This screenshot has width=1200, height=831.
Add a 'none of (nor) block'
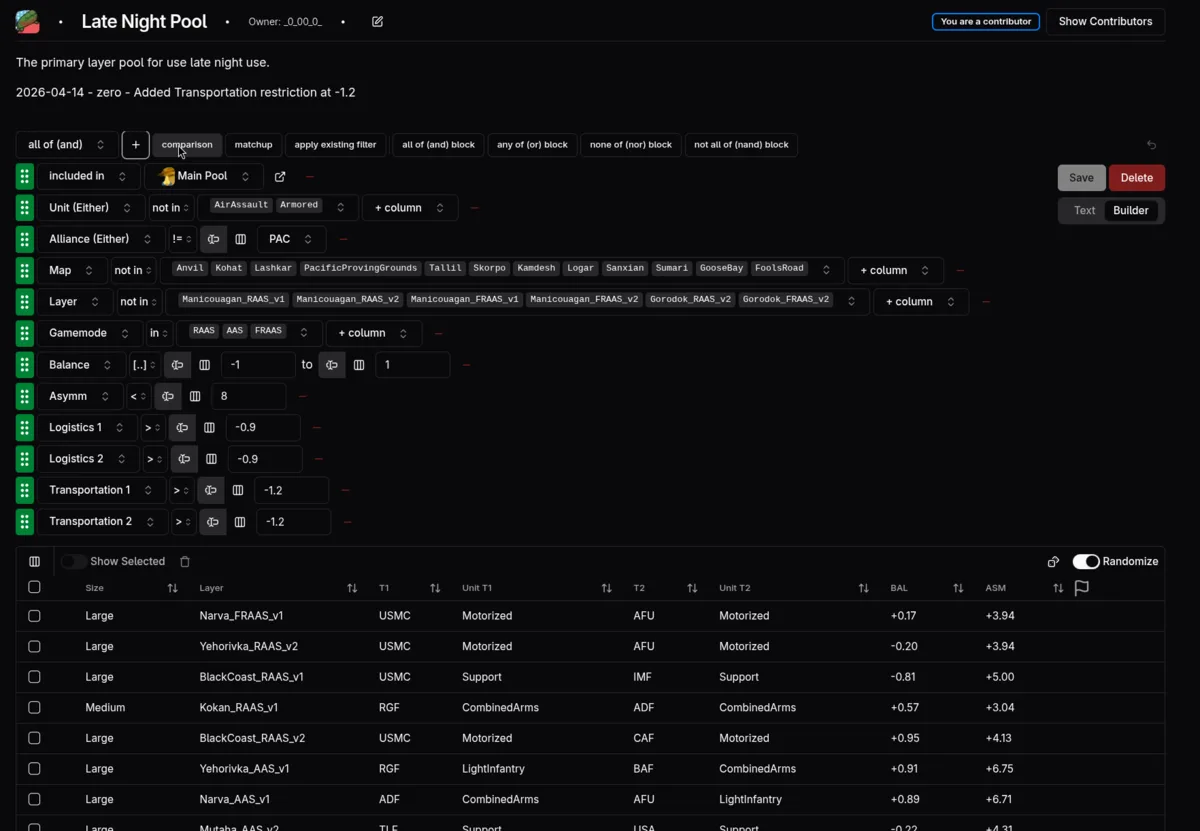pos(631,145)
